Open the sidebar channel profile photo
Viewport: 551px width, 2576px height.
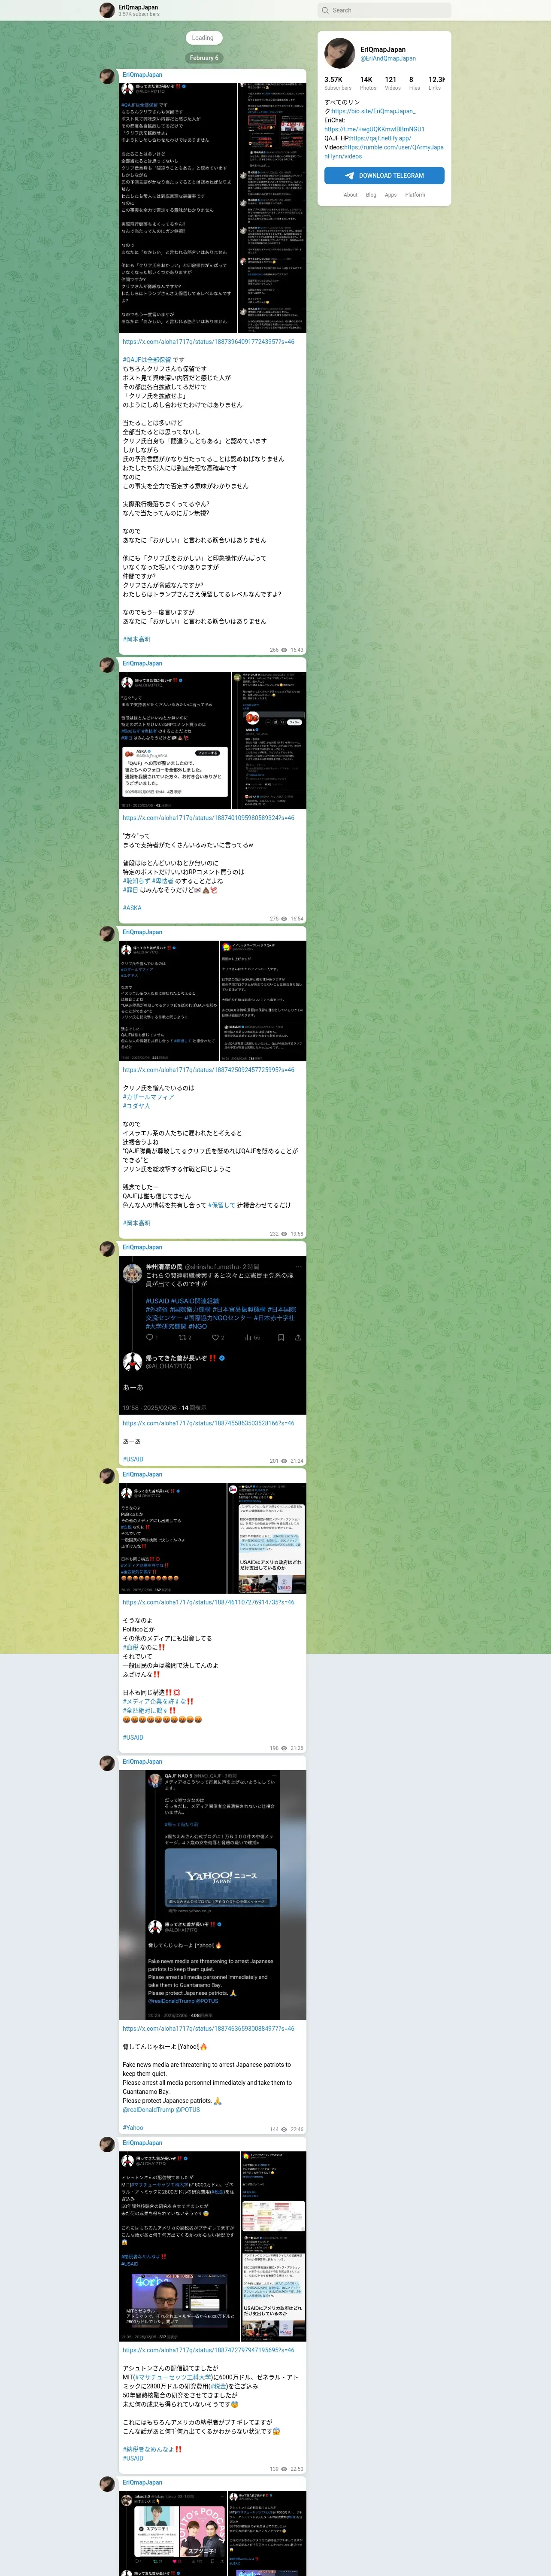340,53
